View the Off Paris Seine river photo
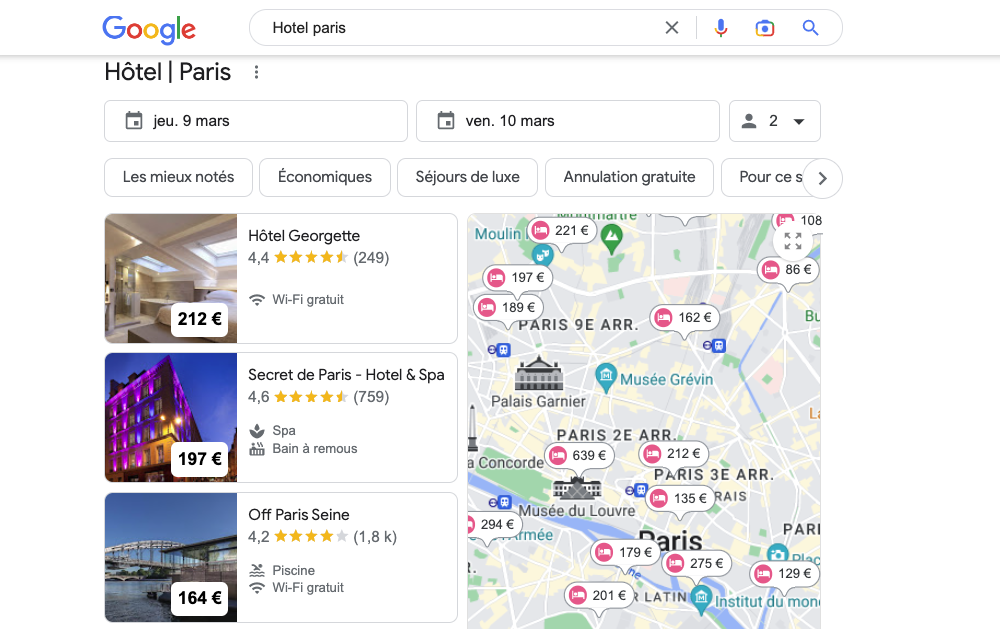This screenshot has height=629, width=1000. point(171,558)
